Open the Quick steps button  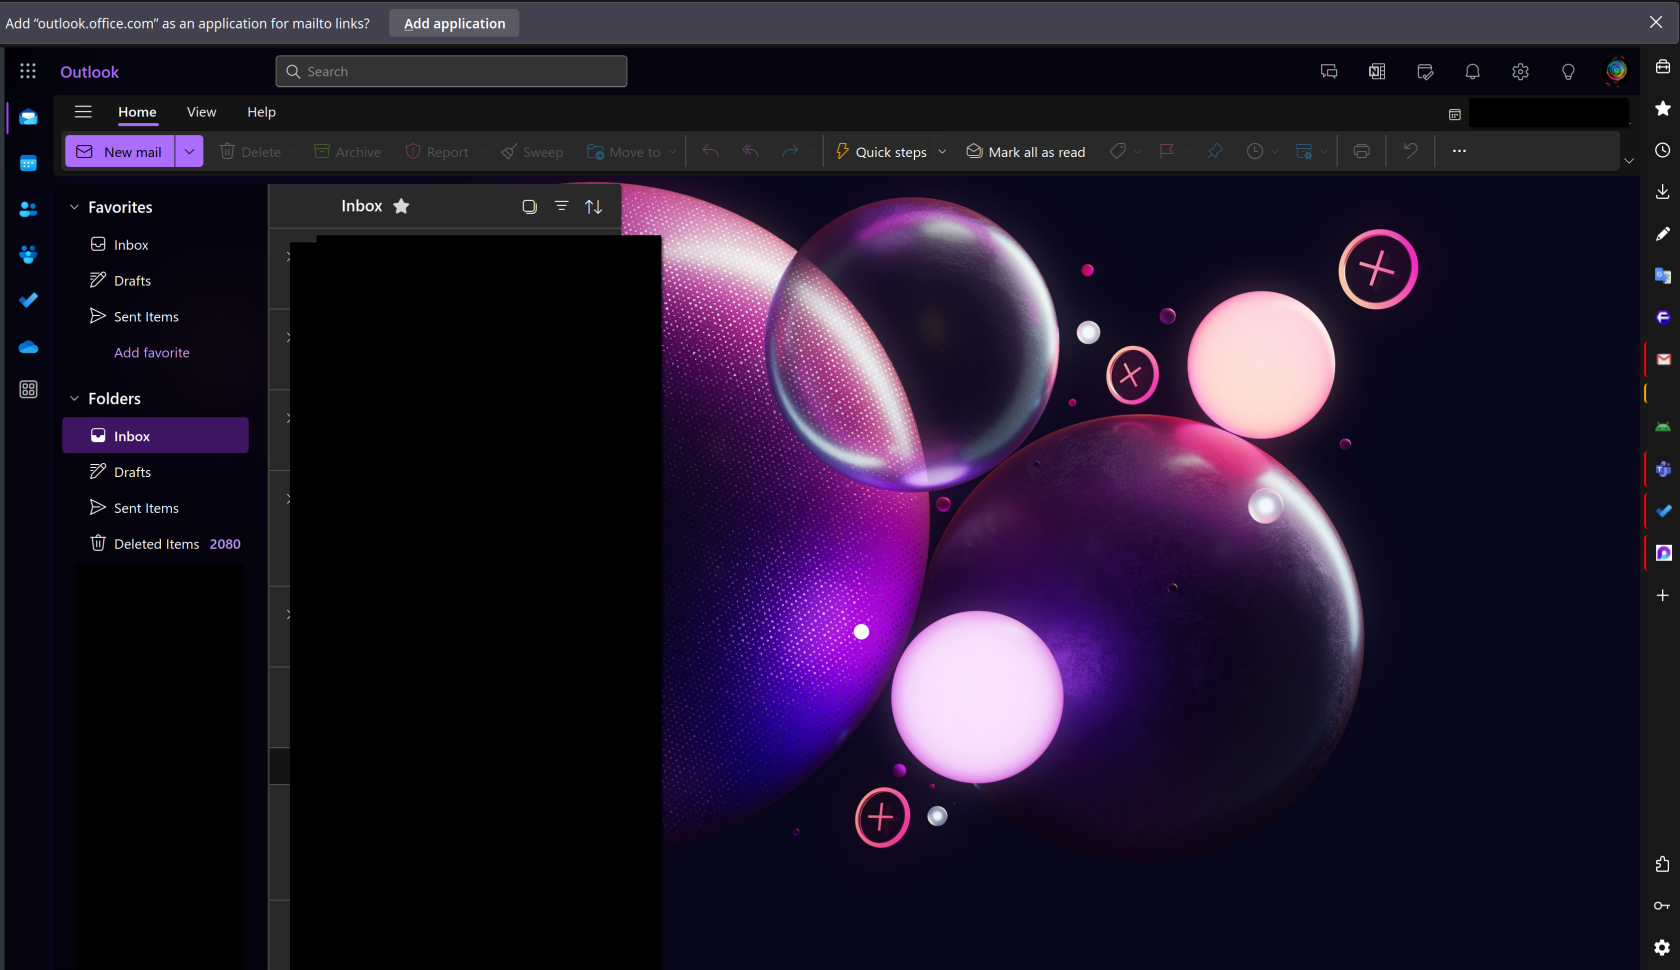tap(881, 152)
